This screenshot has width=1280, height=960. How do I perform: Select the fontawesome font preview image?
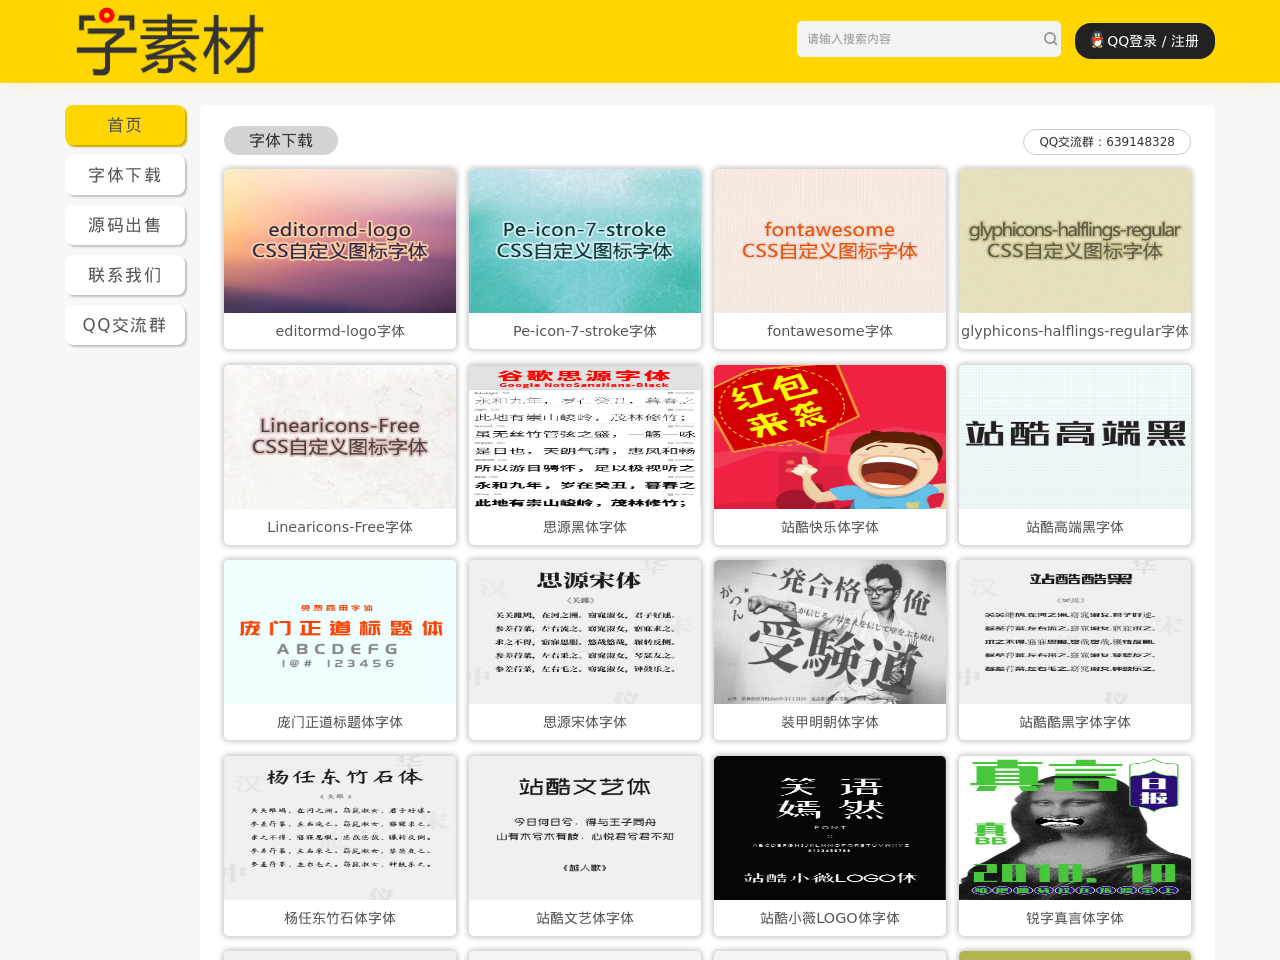pyautogui.click(x=830, y=241)
